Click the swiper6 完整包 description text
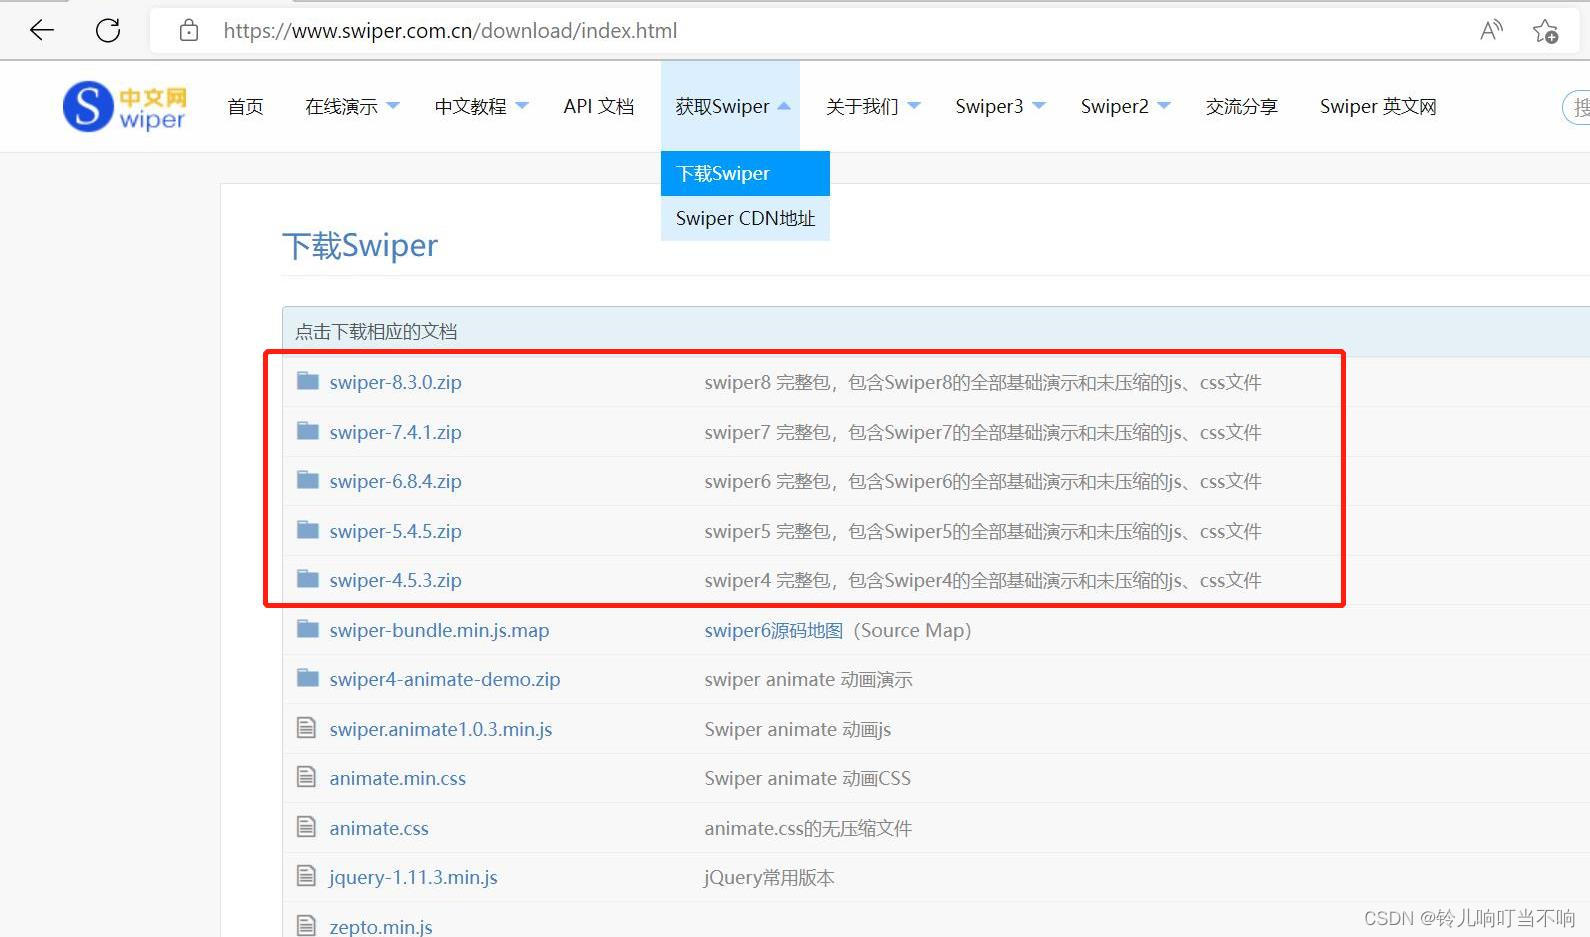This screenshot has width=1590, height=937. (983, 481)
